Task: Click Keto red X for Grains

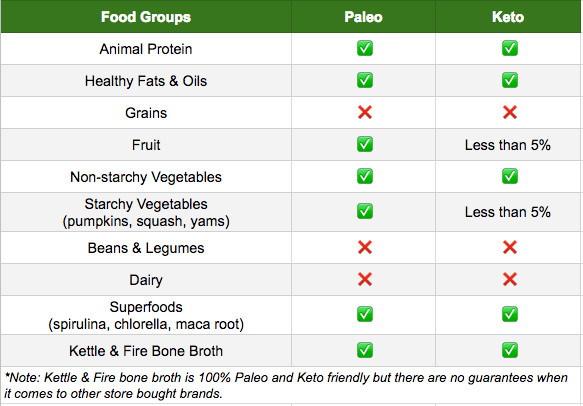Action: coord(509,112)
